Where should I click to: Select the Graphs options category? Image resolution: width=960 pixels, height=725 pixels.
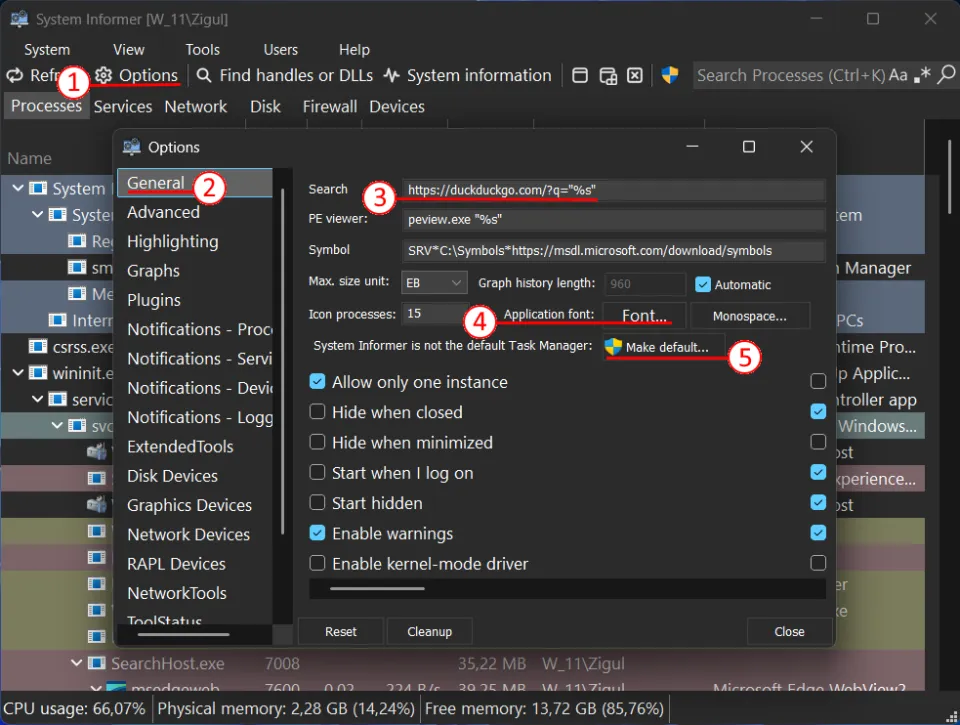coord(195,271)
